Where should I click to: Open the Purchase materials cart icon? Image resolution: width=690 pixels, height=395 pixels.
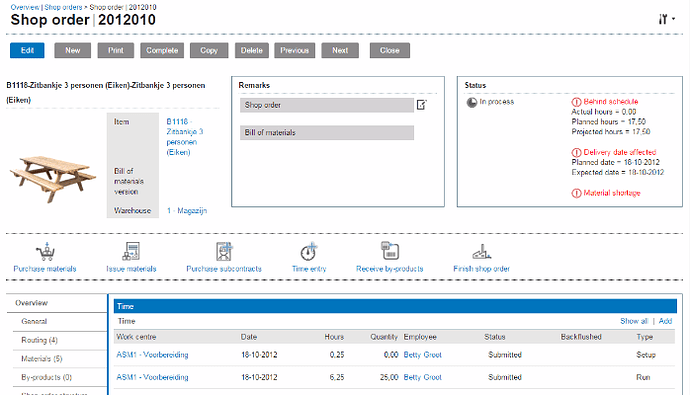[45, 252]
